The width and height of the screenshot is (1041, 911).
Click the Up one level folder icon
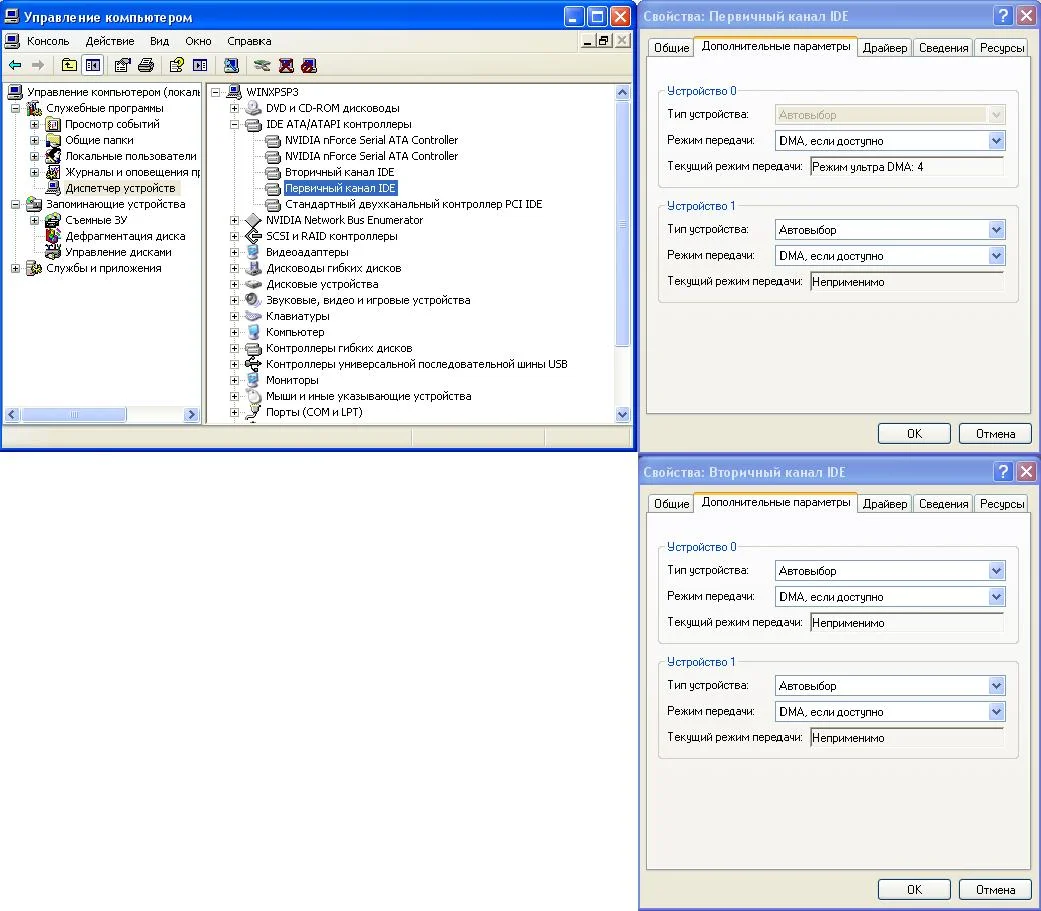click(69, 65)
